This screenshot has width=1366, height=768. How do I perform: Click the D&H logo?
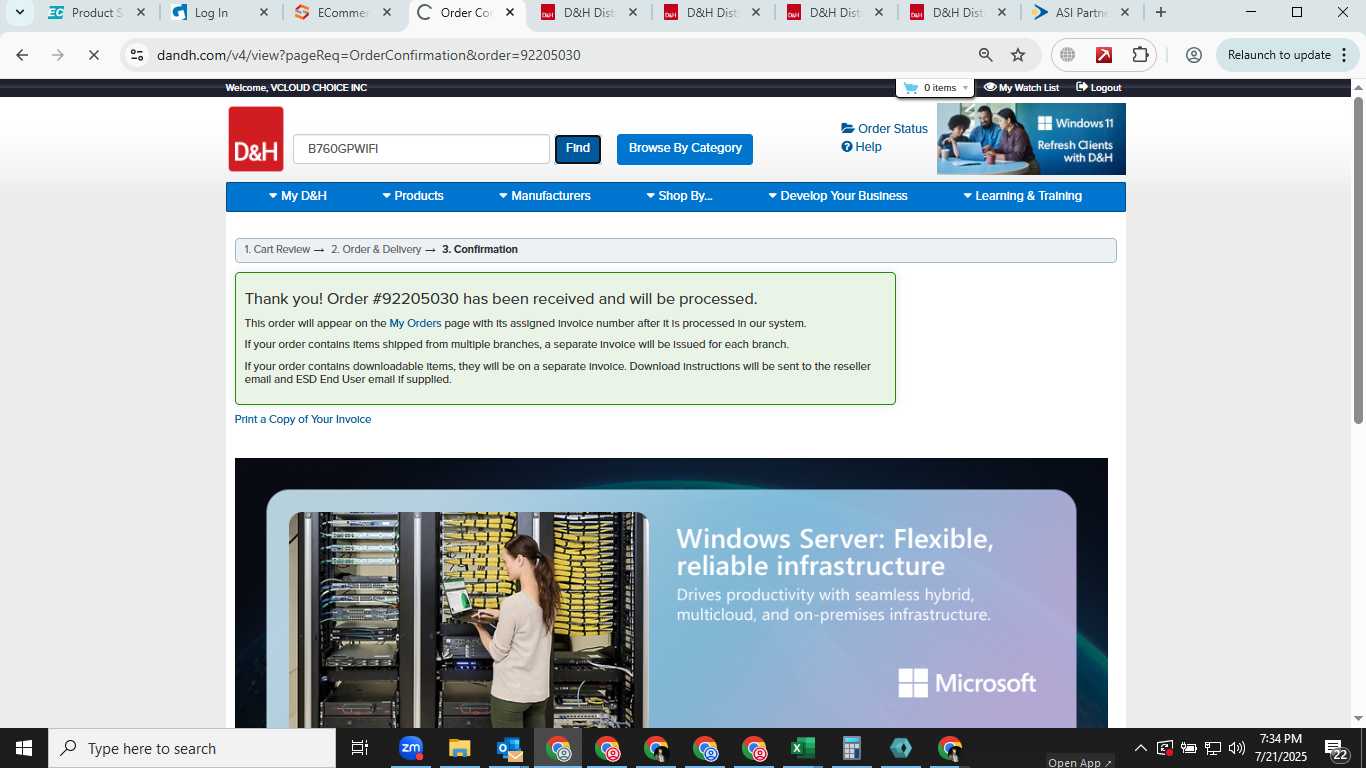(256, 139)
